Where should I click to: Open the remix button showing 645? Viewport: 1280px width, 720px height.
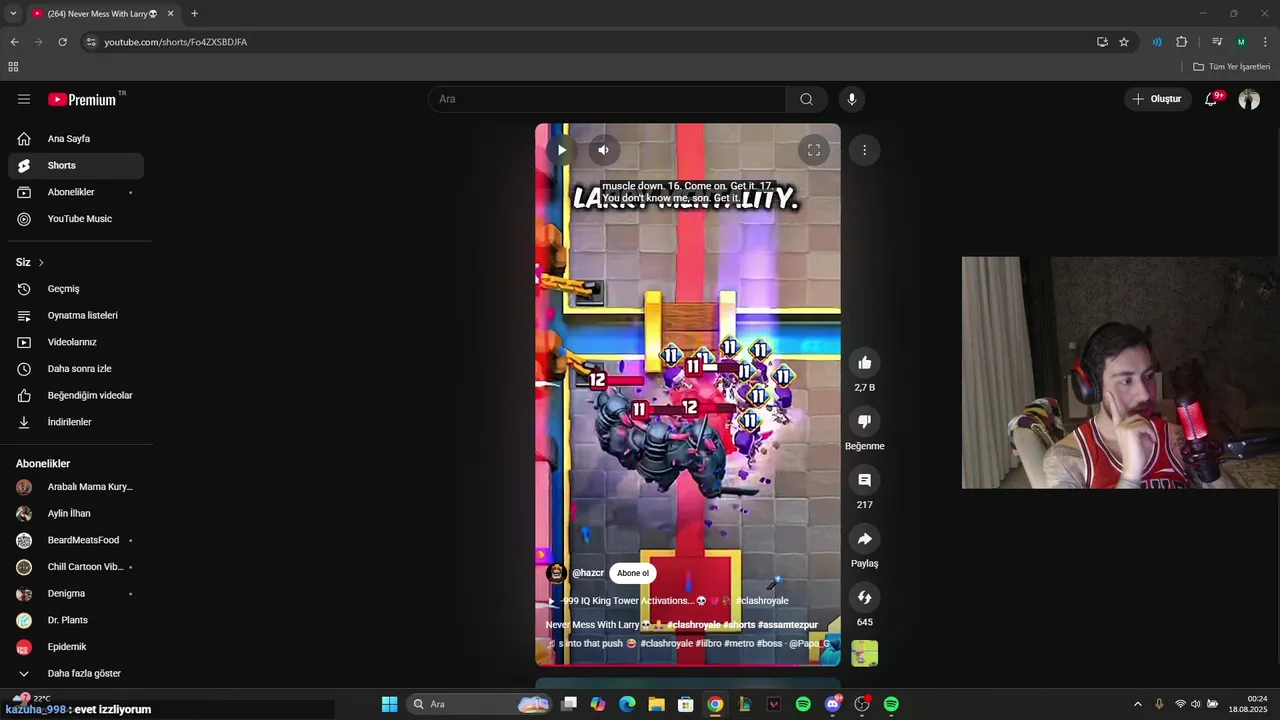(x=865, y=597)
